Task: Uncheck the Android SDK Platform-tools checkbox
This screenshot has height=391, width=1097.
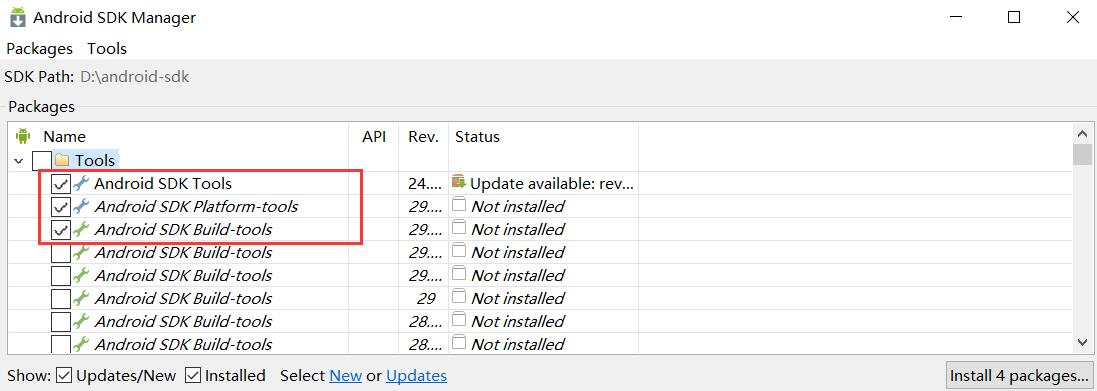Action: point(61,207)
